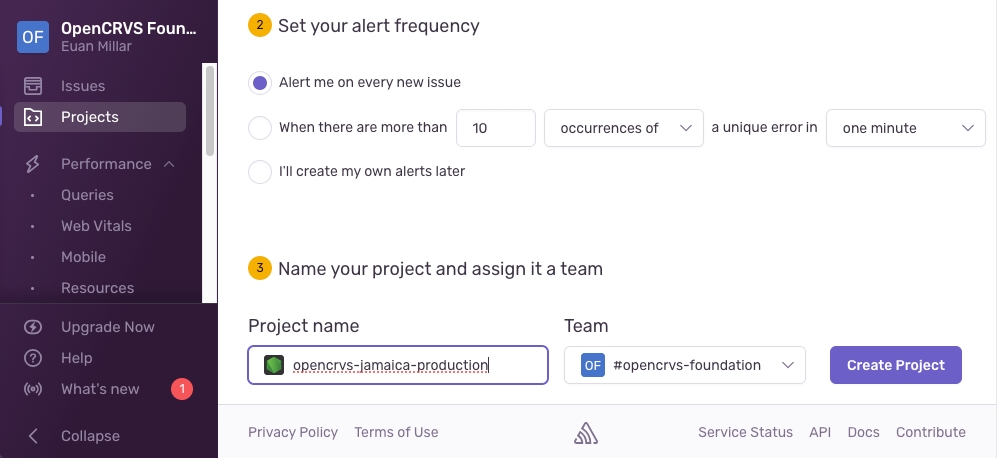Collapse the Performance section chevron
The width and height of the screenshot is (997, 458).
point(169,164)
